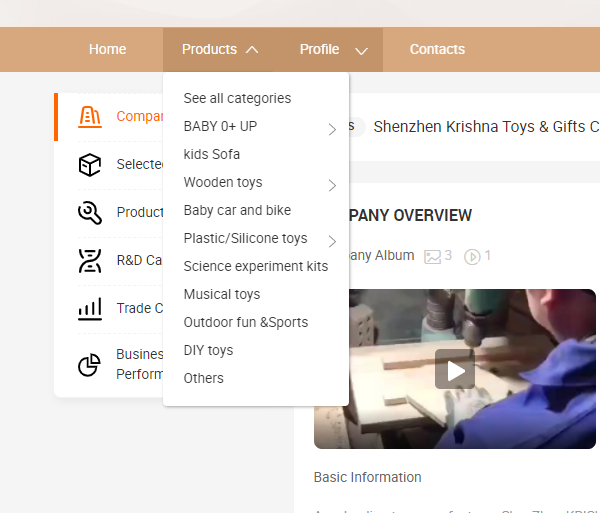The height and width of the screenshot is (513, 600).
Task: Click the Business Performance pie chart icon
Action: click(x=90, y=365)
